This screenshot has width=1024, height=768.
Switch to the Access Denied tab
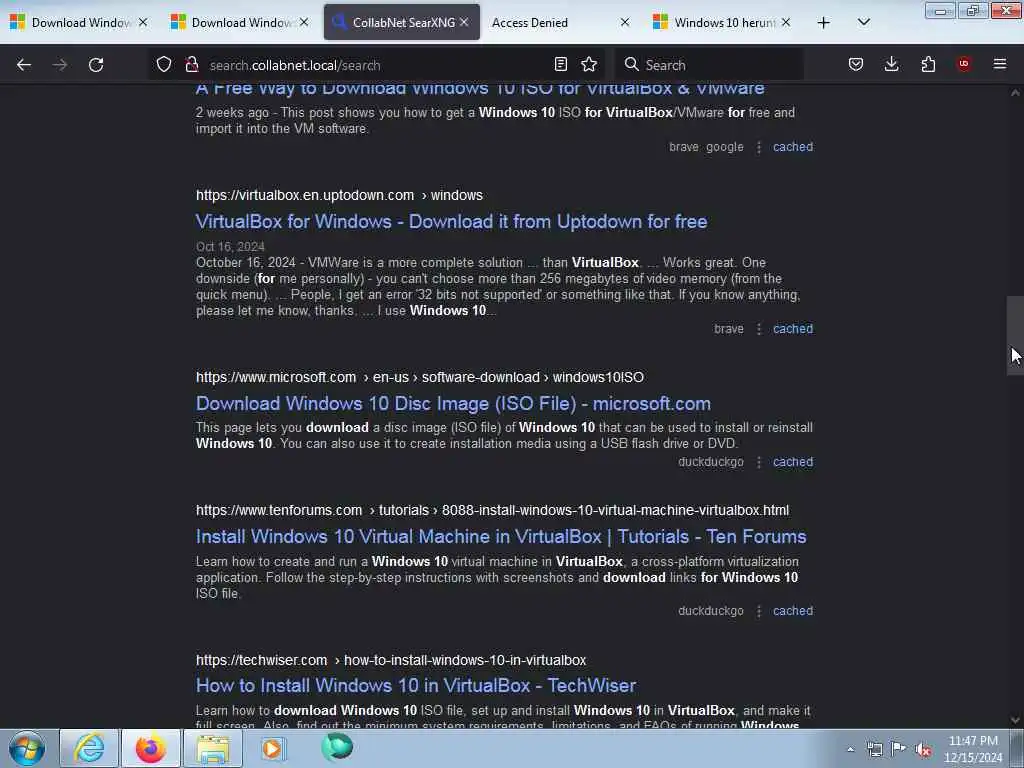click(x=560, y=22)
